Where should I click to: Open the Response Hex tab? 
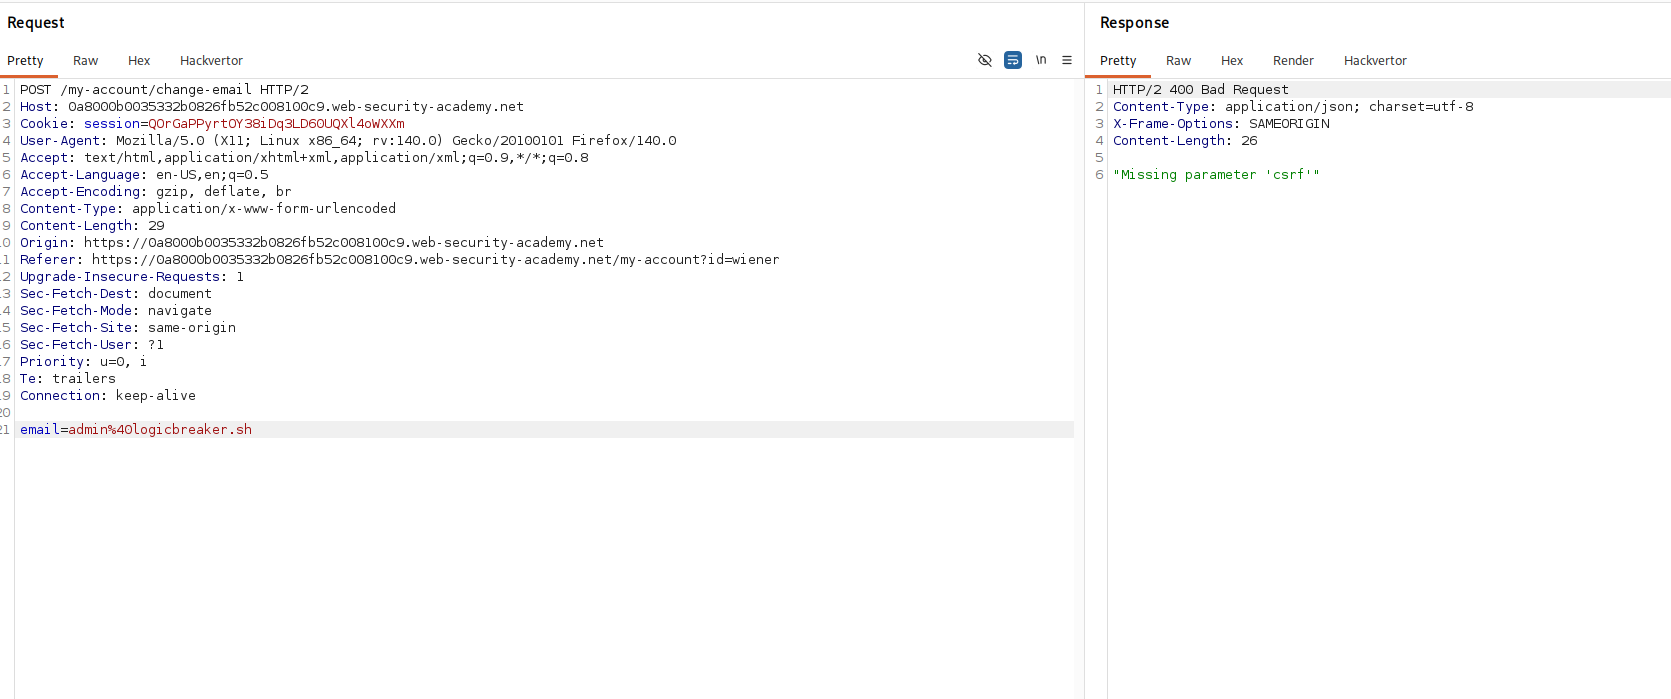tap(1232, 61)
